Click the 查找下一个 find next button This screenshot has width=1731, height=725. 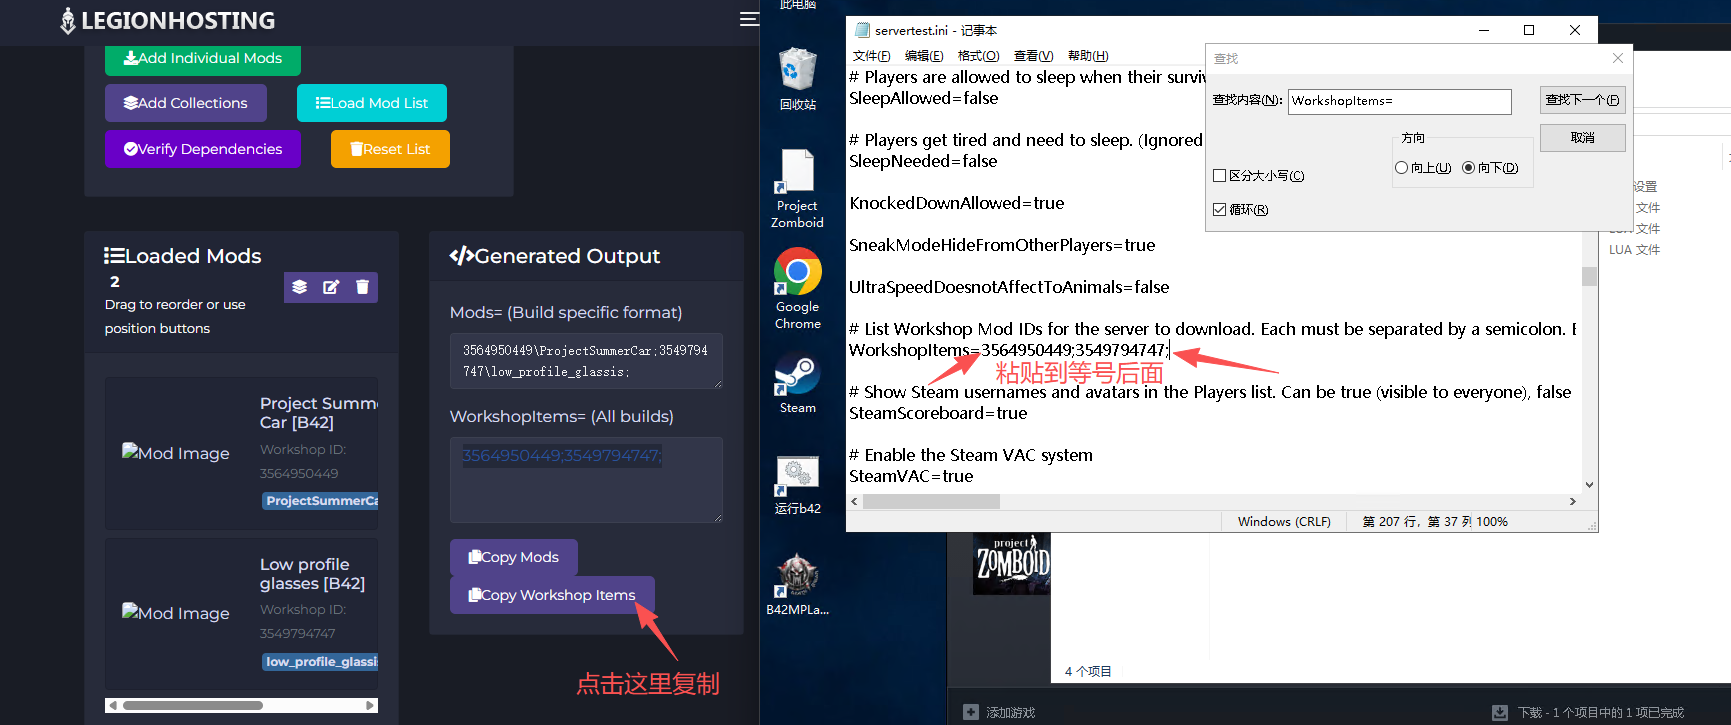(x=1582, y=100)
